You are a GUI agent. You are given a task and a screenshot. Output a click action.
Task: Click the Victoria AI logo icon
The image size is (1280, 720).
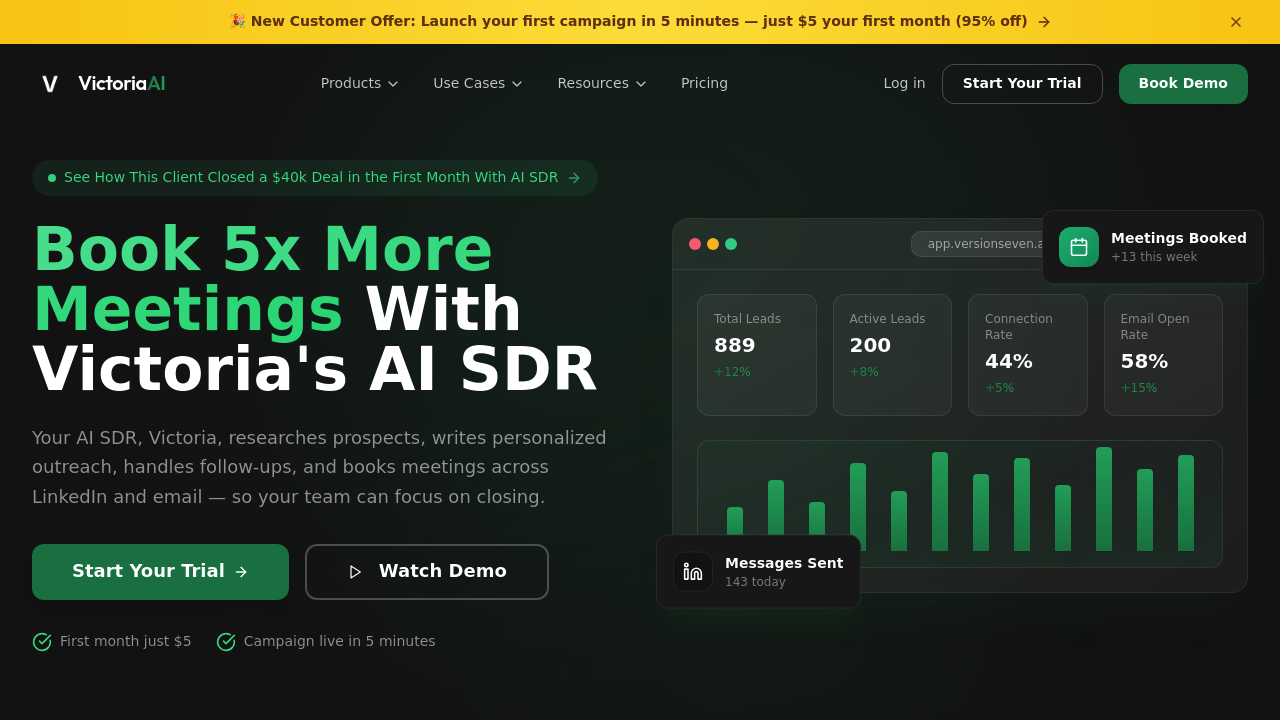pos(50,84)
